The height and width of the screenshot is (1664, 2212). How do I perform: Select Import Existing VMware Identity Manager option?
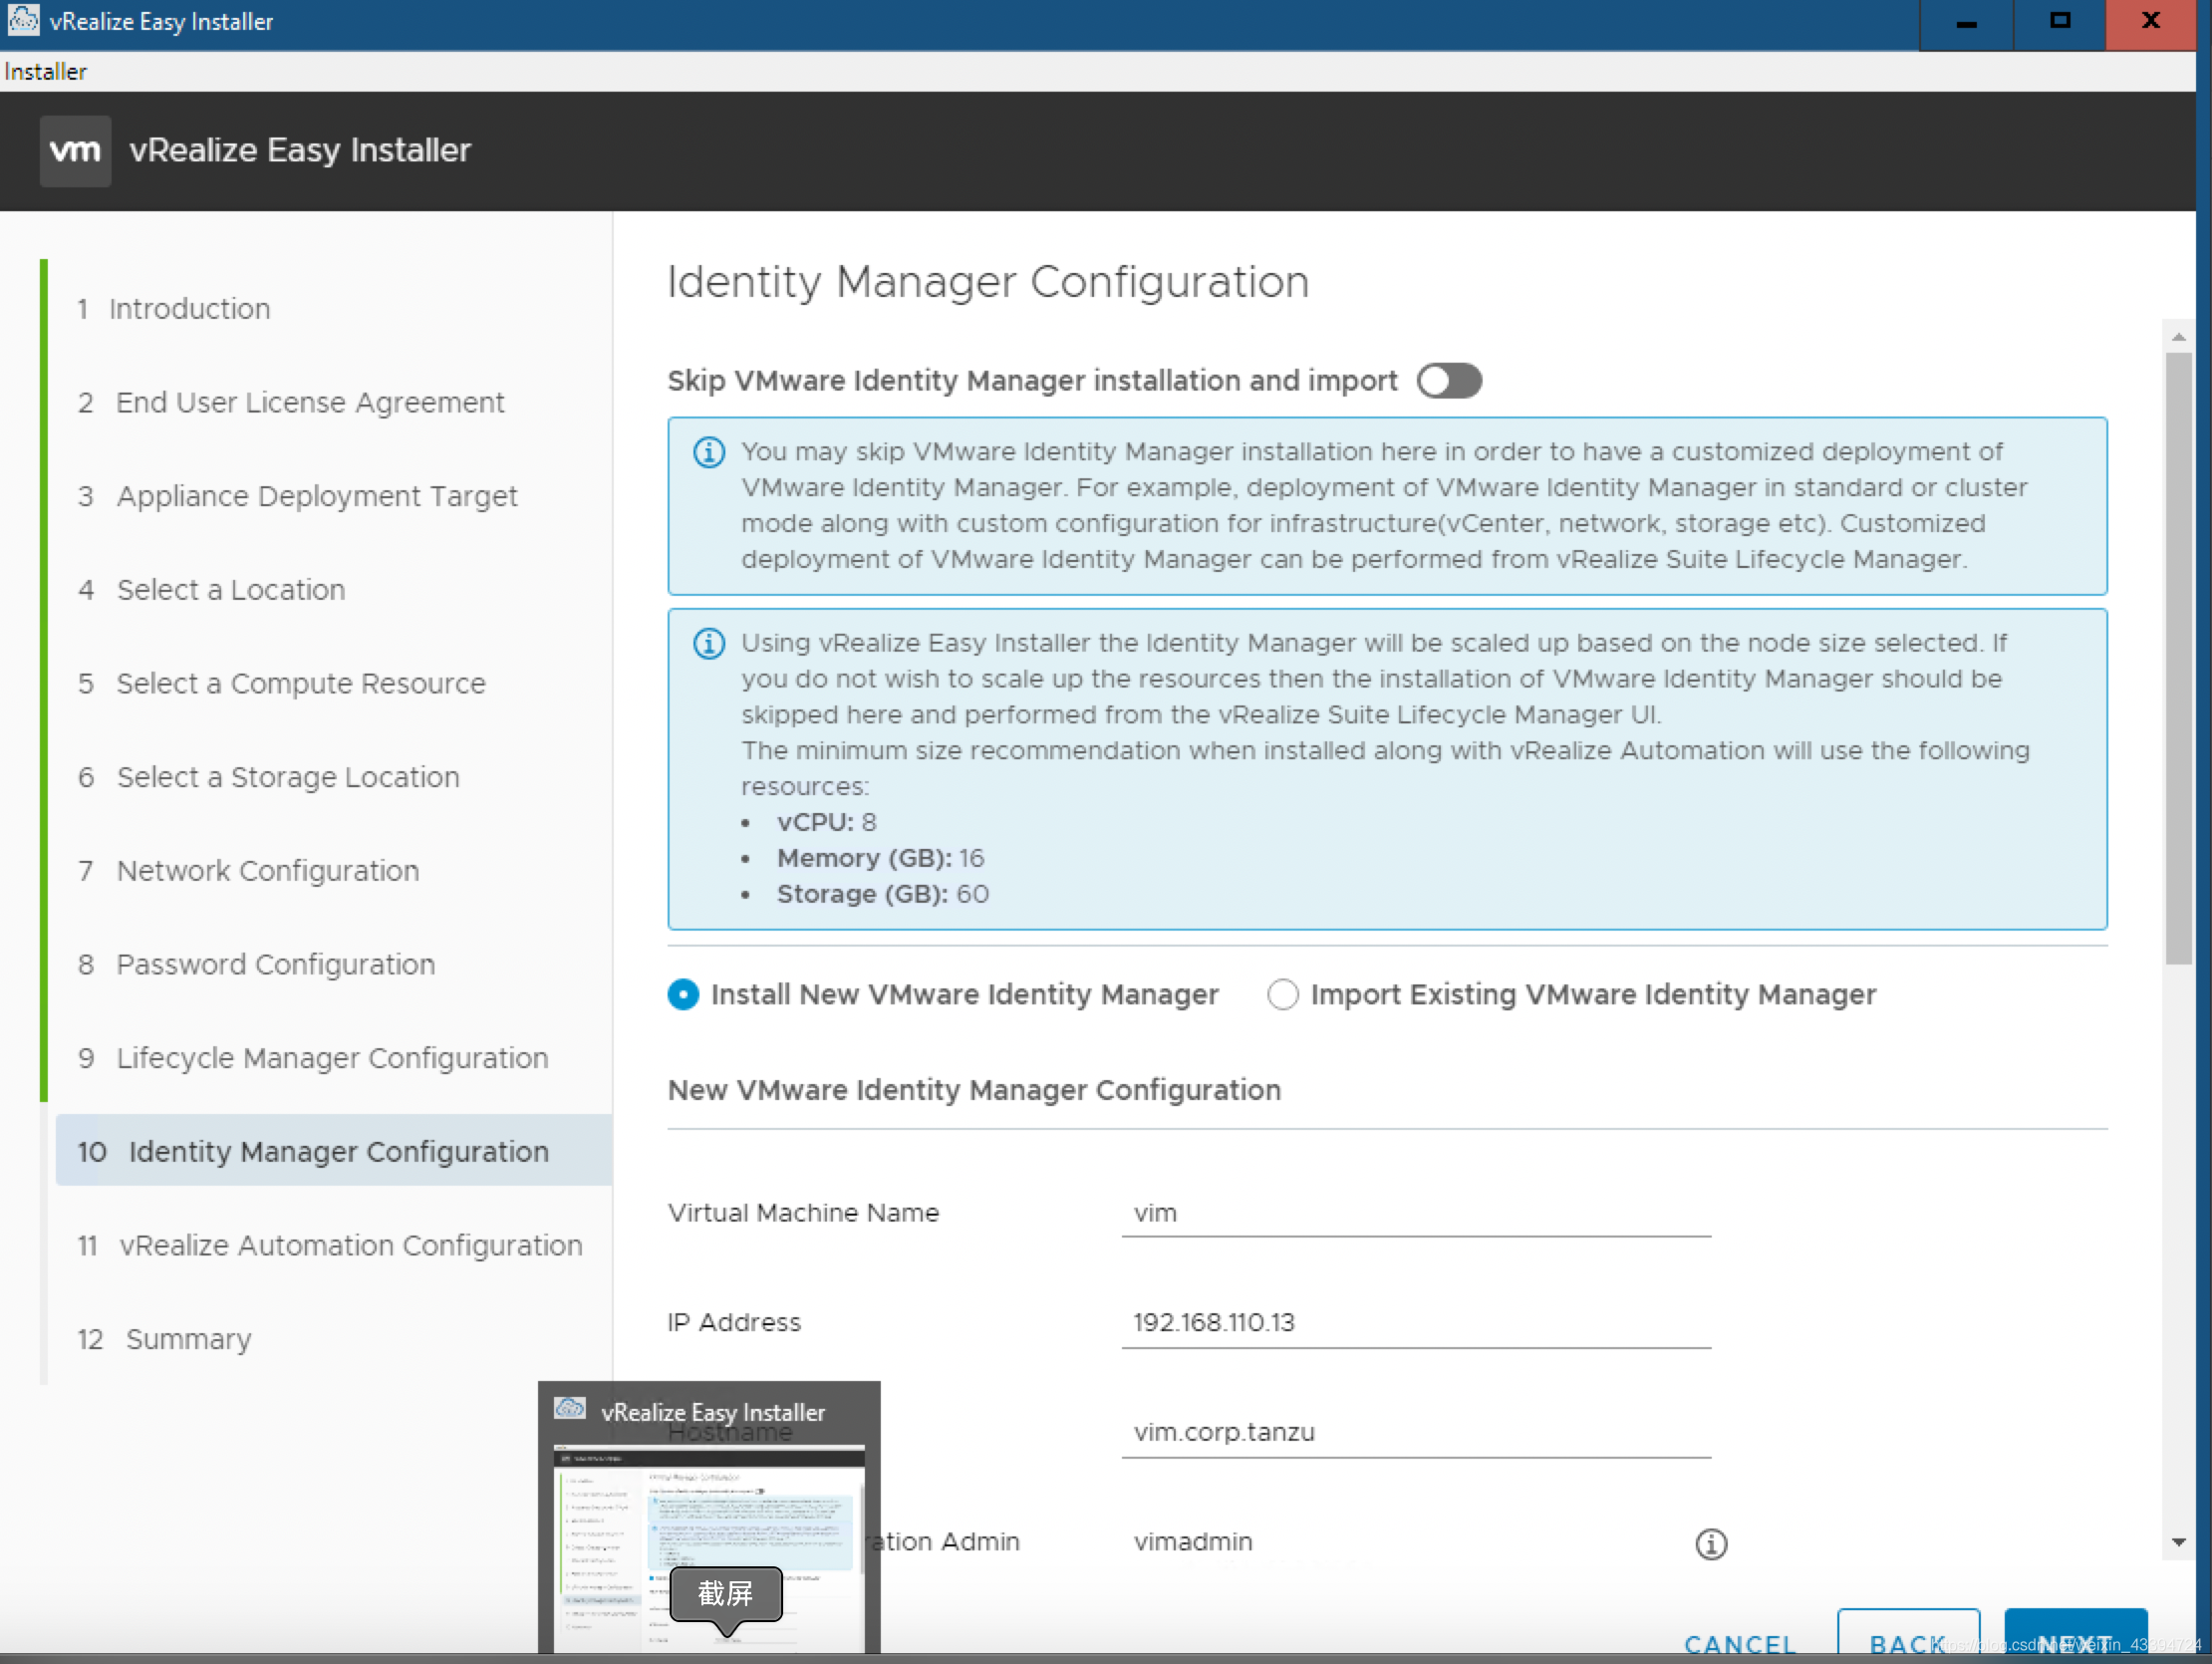(1282, 994)
